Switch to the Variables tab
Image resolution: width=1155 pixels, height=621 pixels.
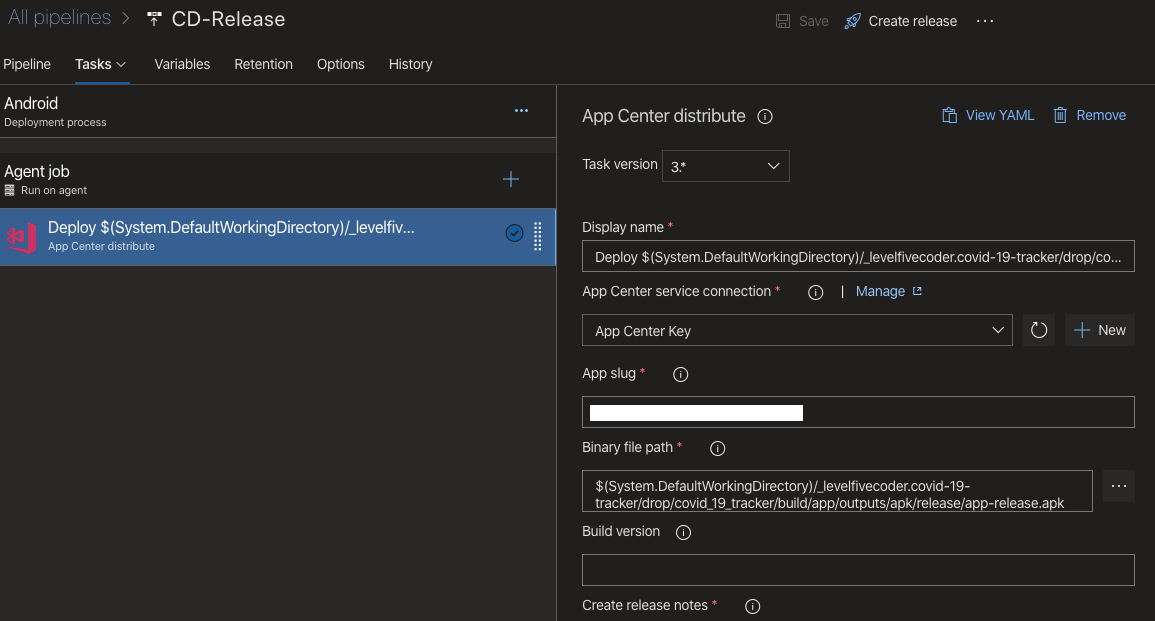182,64
